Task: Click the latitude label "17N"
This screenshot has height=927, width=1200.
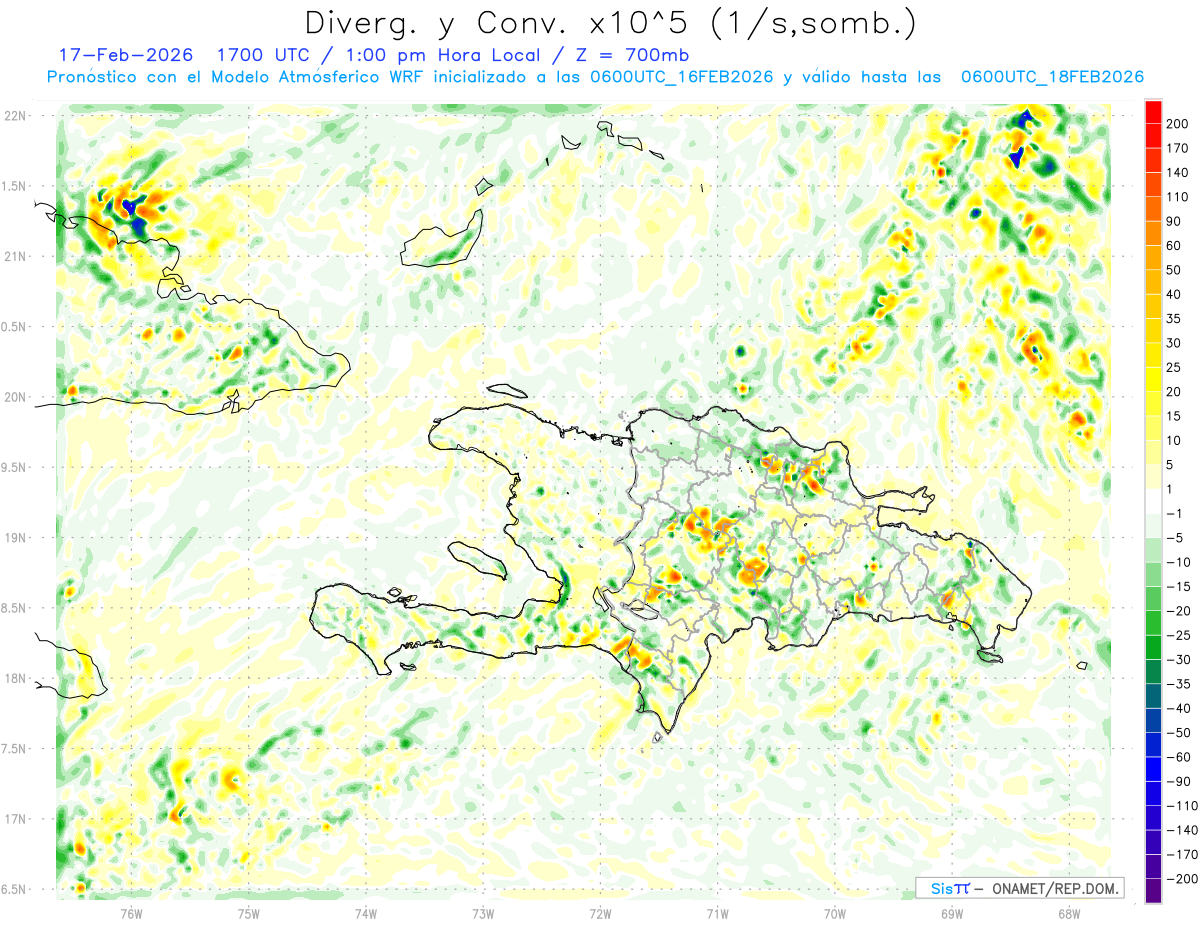Action: (x=14, y=819)
